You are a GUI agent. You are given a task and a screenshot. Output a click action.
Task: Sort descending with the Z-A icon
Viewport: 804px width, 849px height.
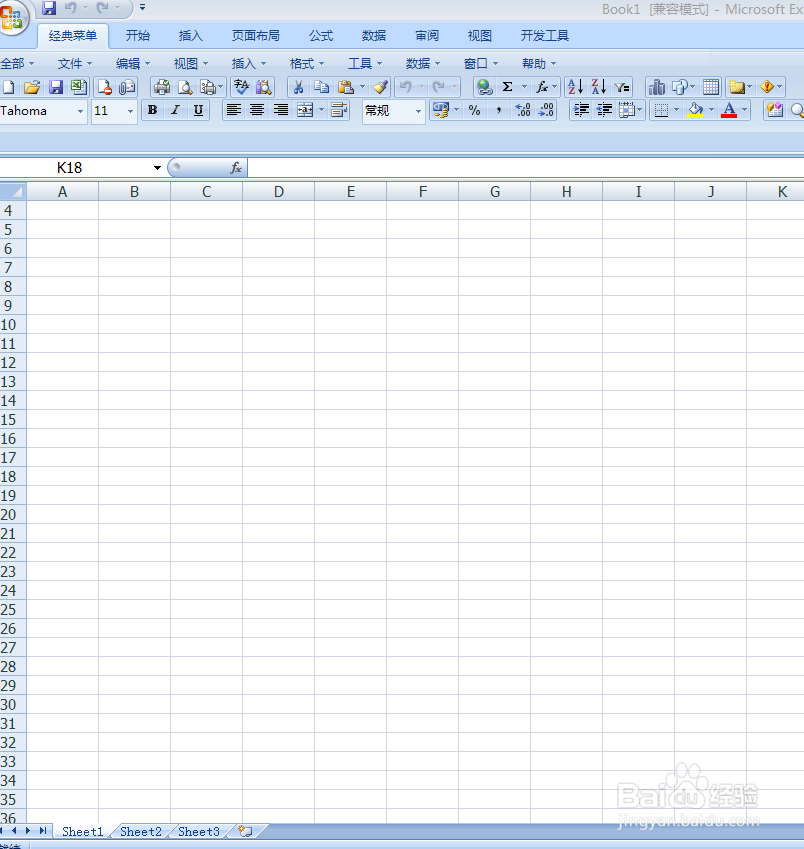click(598, 87)
